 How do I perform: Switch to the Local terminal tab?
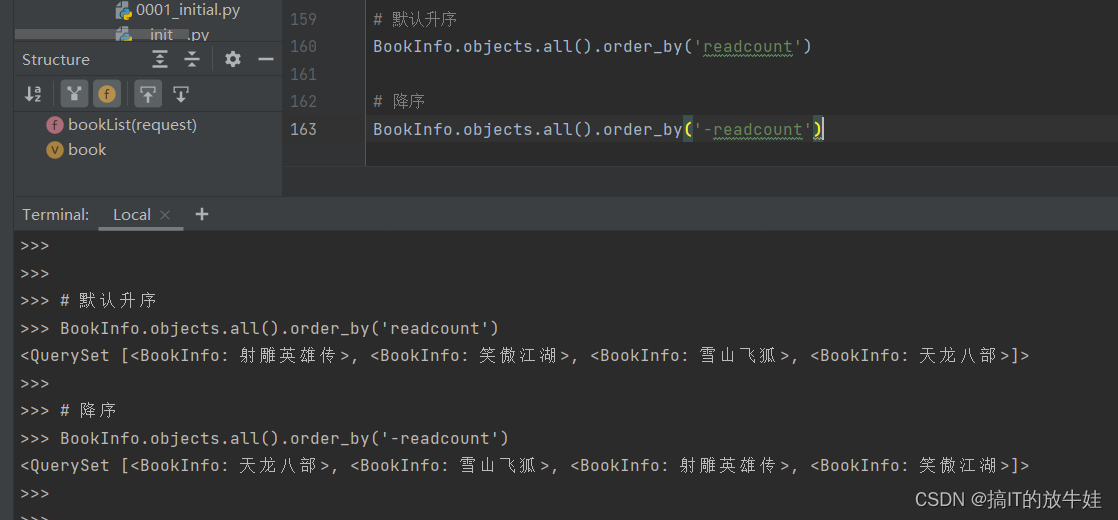[x=132, y=215]
